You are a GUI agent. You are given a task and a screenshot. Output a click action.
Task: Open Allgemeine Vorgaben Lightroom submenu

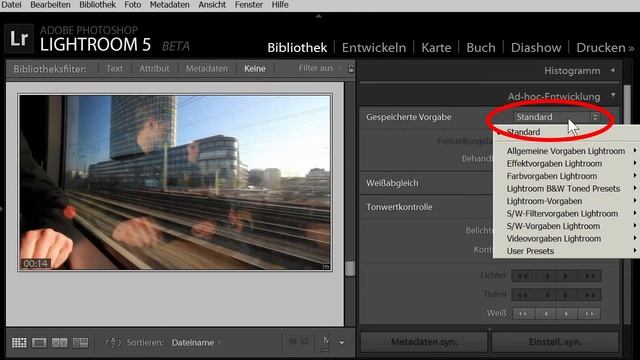click(567, 151)
